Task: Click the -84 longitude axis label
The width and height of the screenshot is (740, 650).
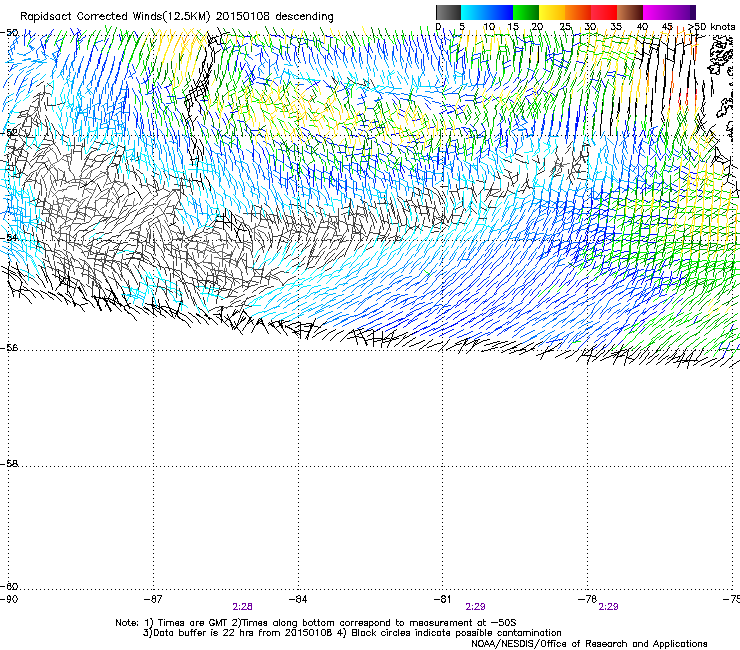Action: 298,599
